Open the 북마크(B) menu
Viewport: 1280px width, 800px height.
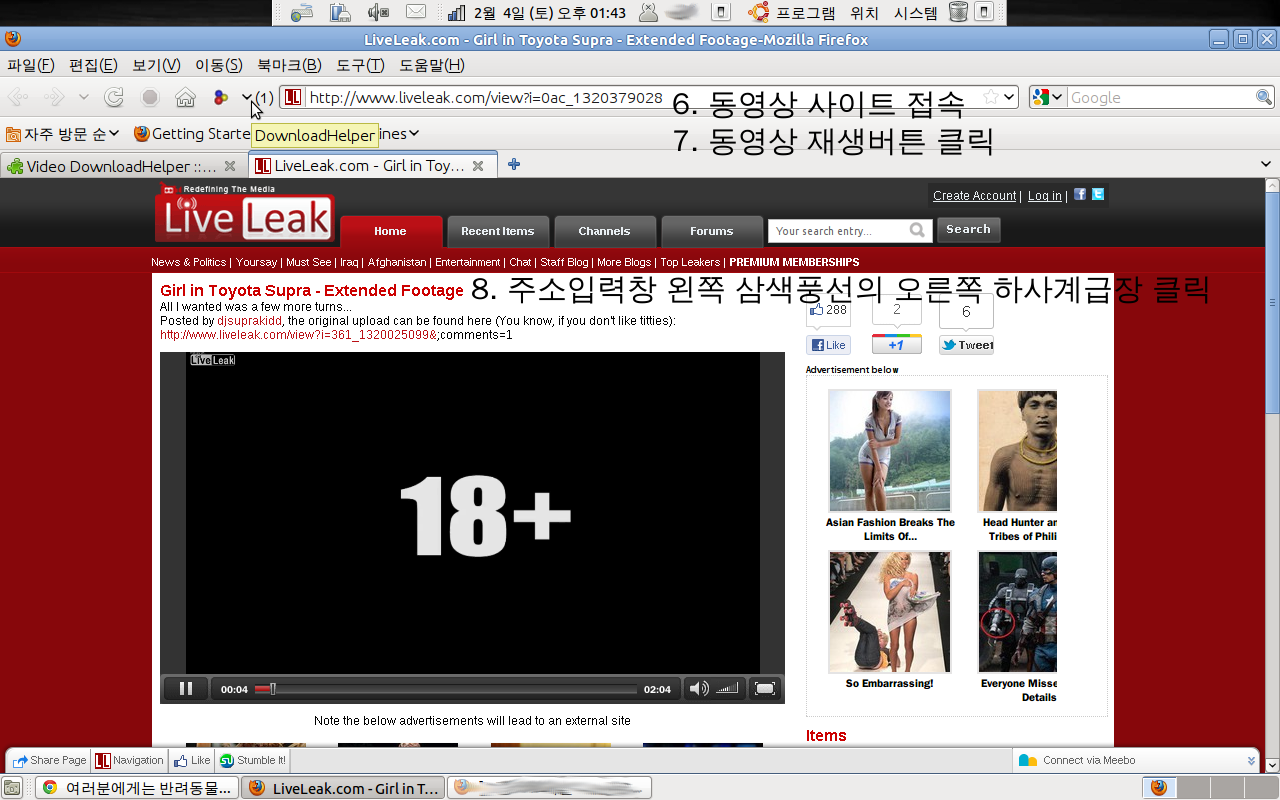pyautogui.click(x=289, y=65)
